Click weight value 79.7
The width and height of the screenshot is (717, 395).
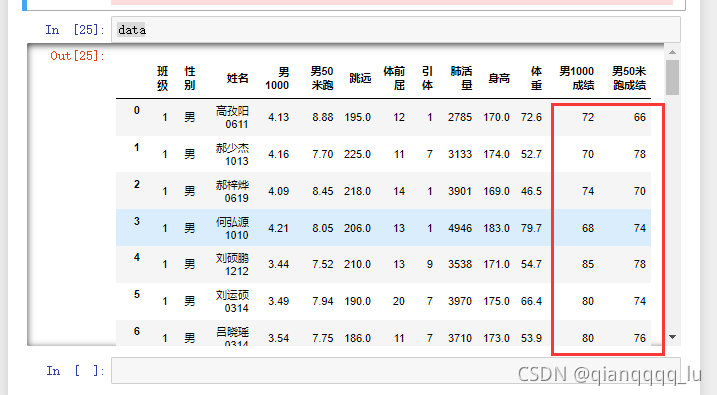tap(531, 228)
